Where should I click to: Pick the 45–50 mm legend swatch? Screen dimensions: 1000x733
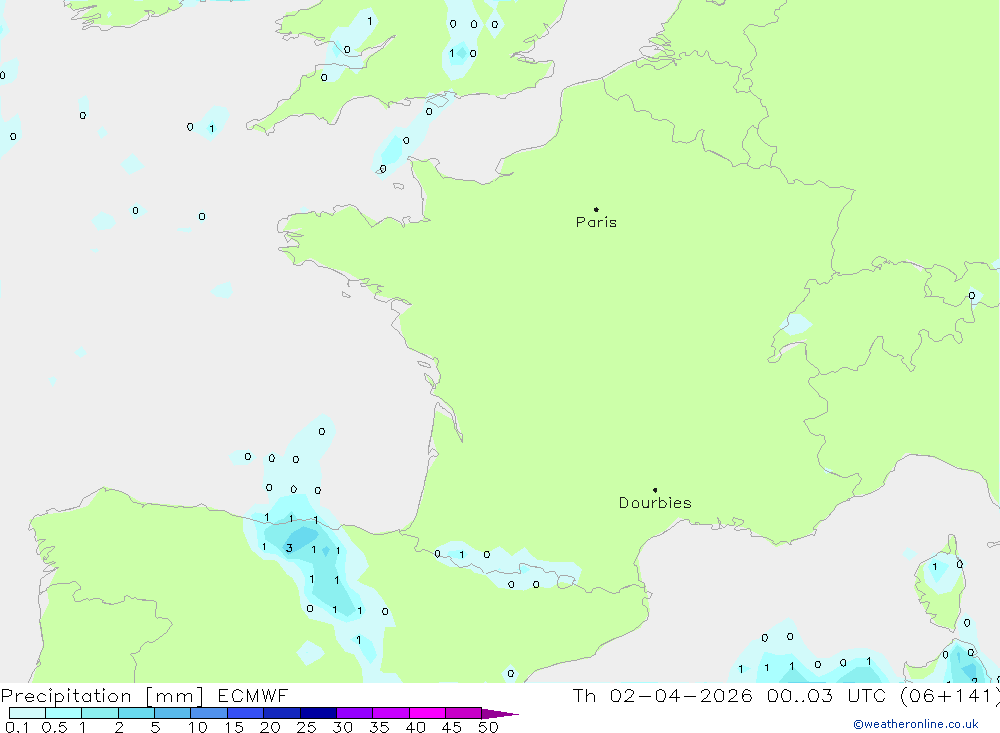coord(464,713)
